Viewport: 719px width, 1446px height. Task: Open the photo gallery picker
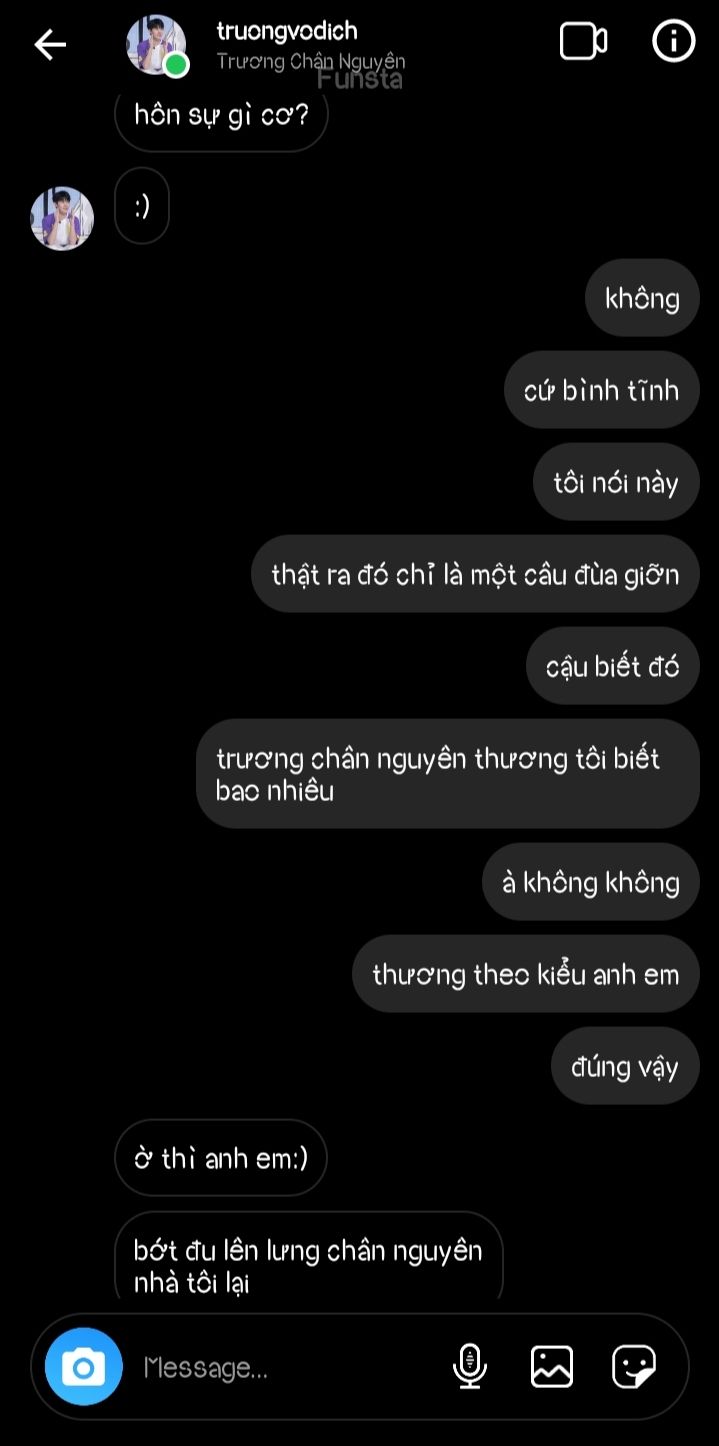(x=552, y=1366)
